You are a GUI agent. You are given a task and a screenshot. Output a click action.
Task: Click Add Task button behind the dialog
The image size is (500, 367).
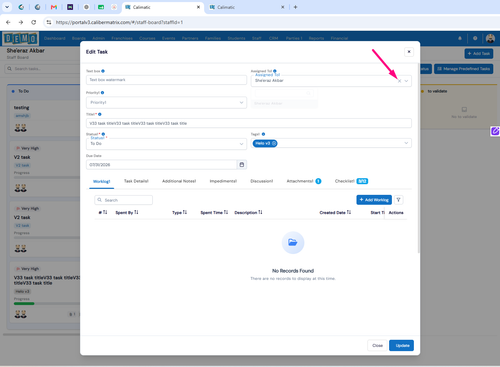[479, 53]
